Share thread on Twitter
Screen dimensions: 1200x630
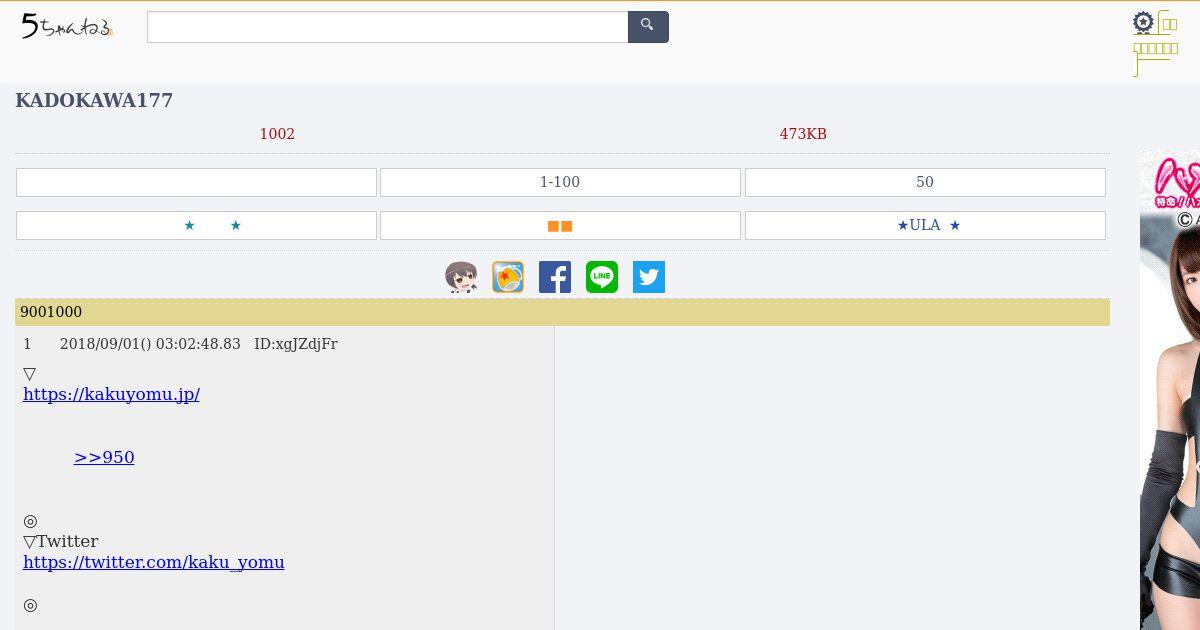(649, 277)
